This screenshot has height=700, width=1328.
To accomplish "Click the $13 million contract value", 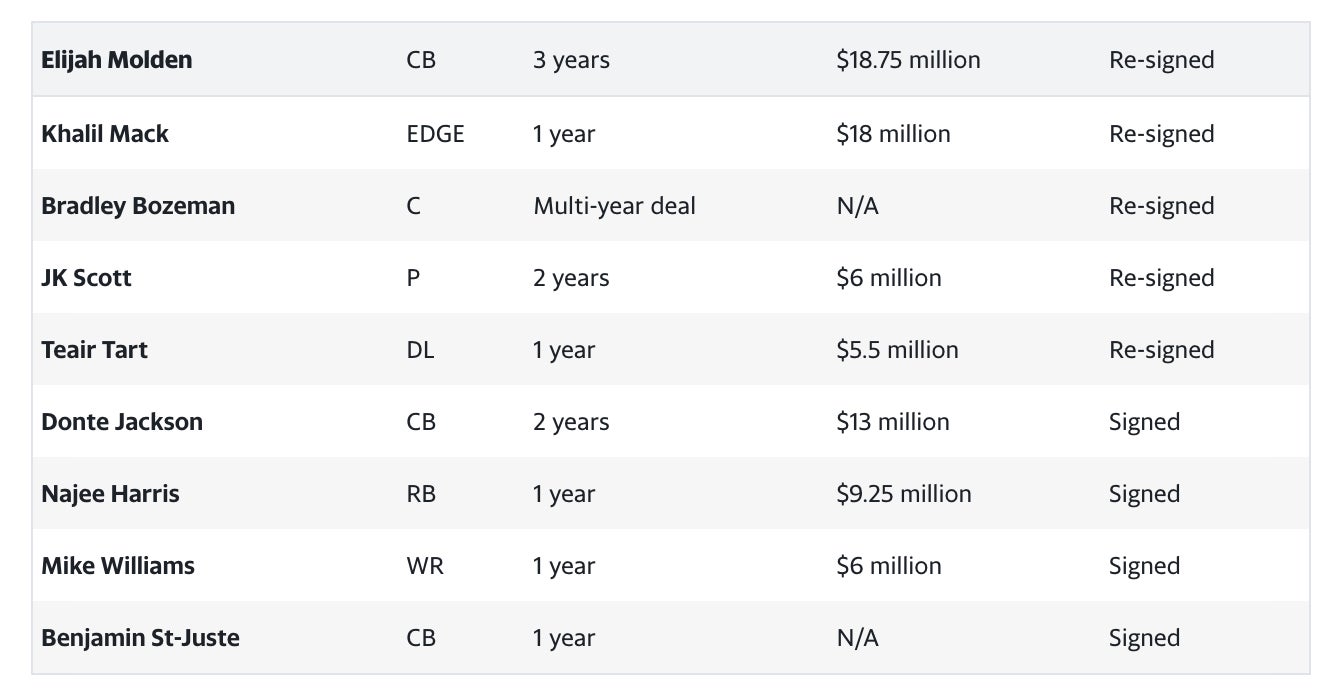I will point(893,422).
